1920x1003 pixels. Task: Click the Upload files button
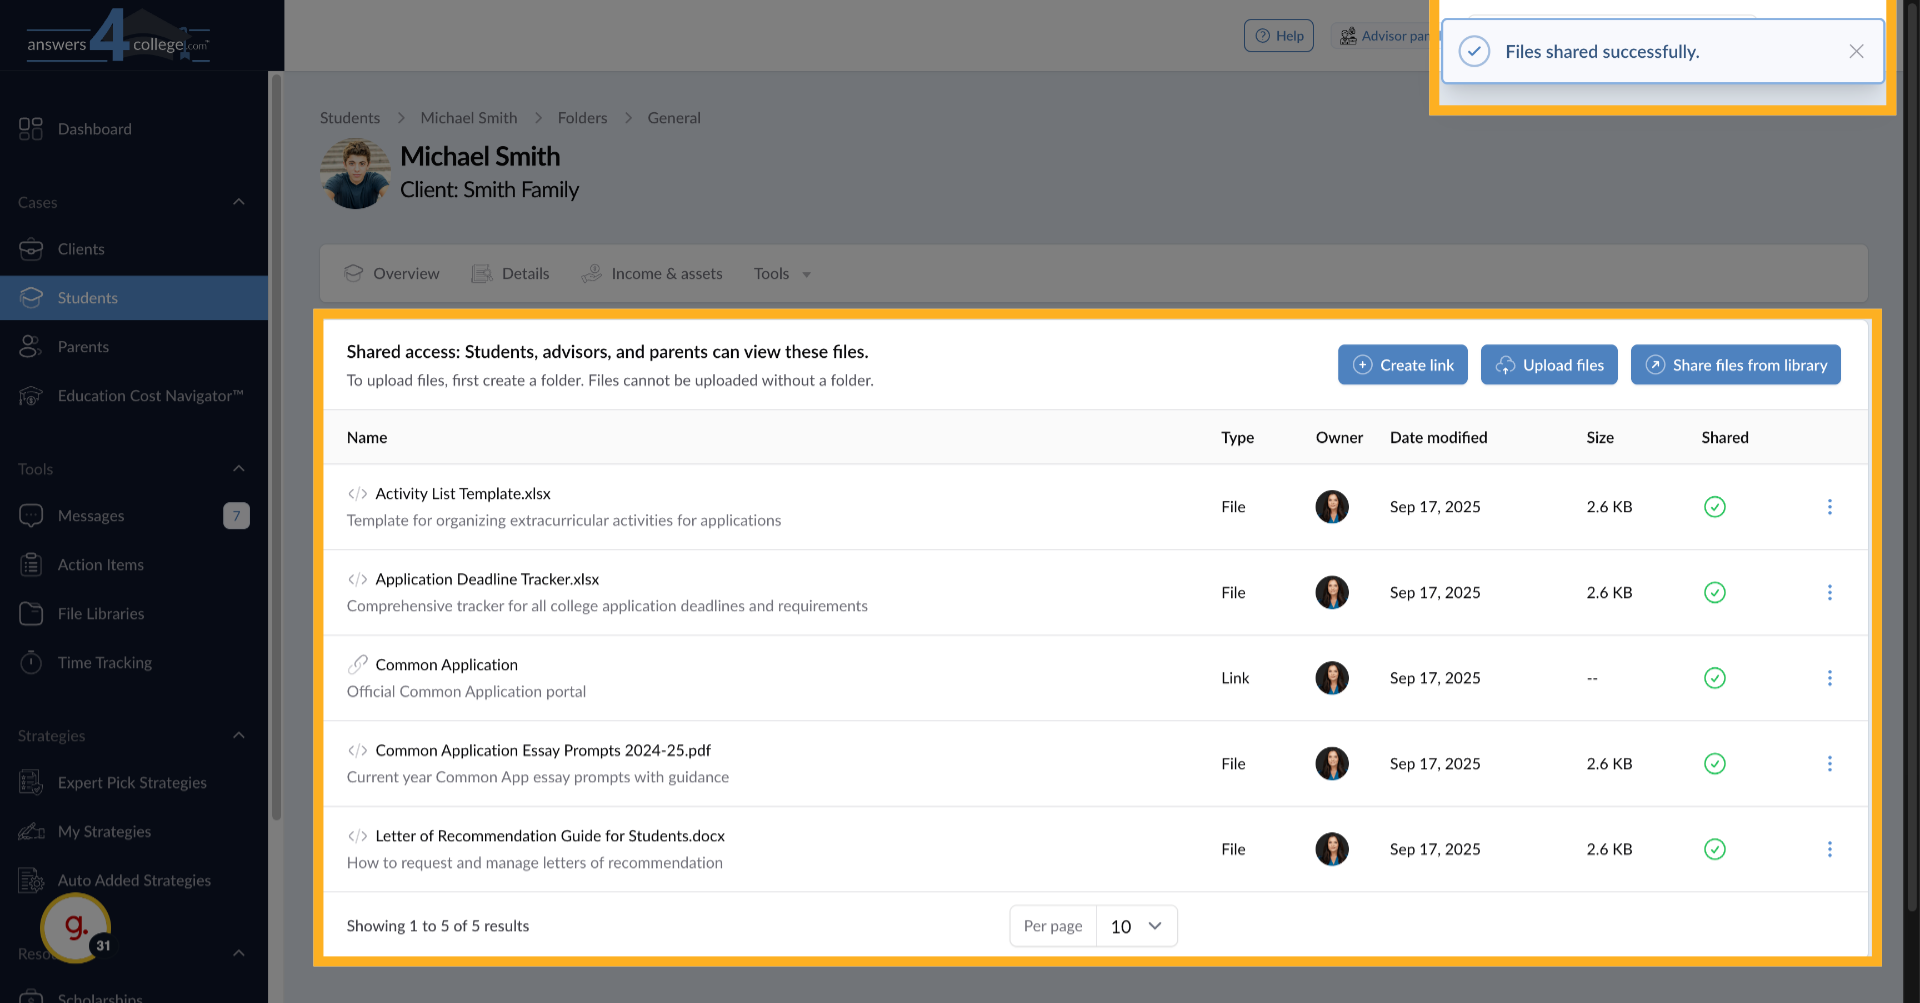(x=1548, y=364)
